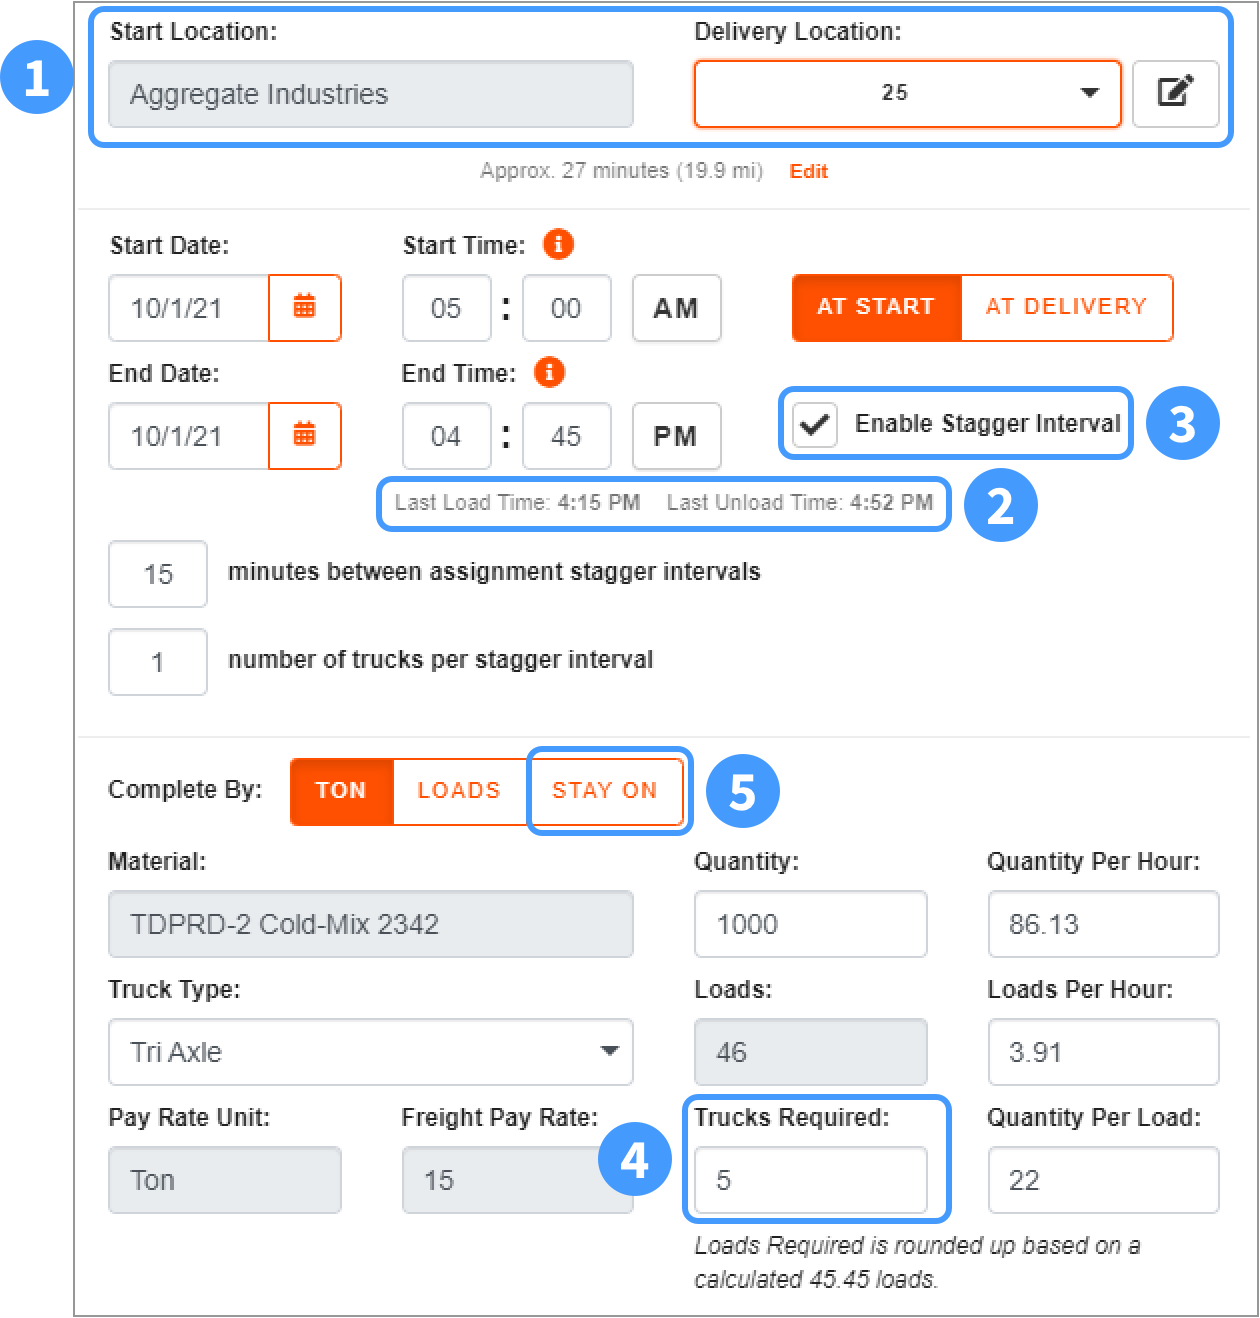This screenshot has width=1260, height=1318.
Task: Select the LOADS complete-by tab
Action: coord(459,790)
